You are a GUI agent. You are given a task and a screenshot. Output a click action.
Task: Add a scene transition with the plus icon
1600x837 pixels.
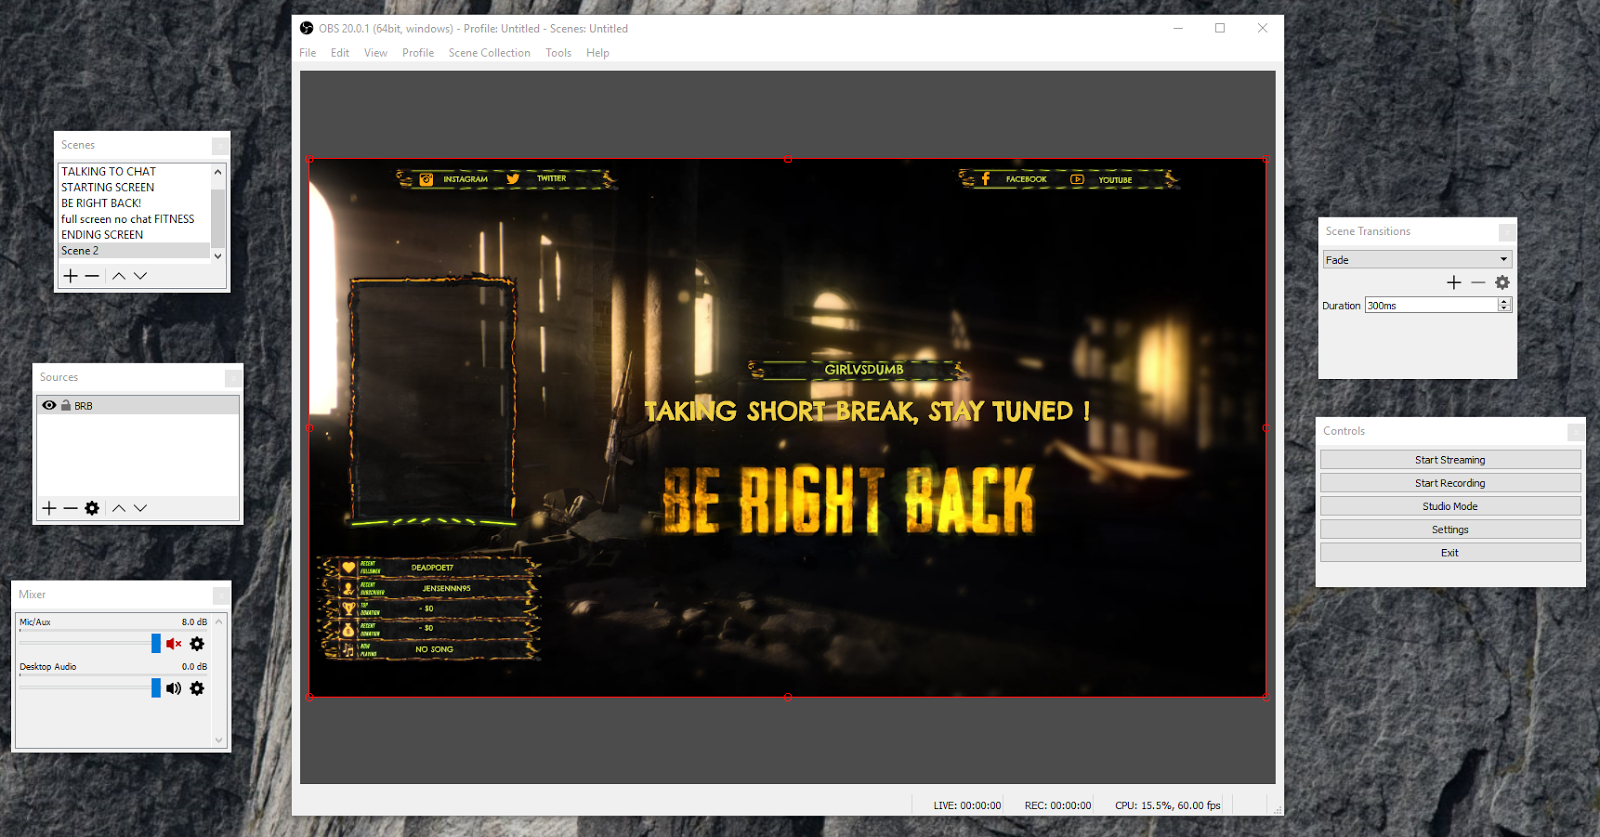click(1454, 283)
